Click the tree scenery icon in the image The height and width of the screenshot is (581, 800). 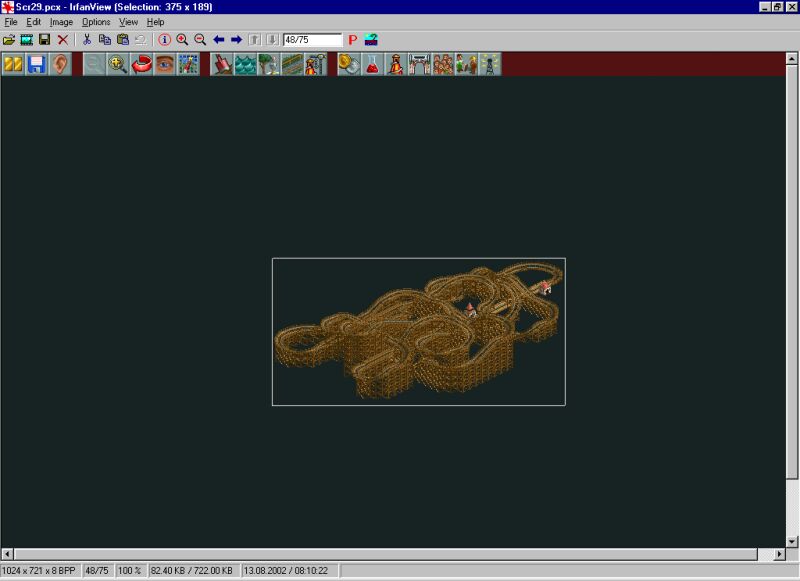point(269,64)
